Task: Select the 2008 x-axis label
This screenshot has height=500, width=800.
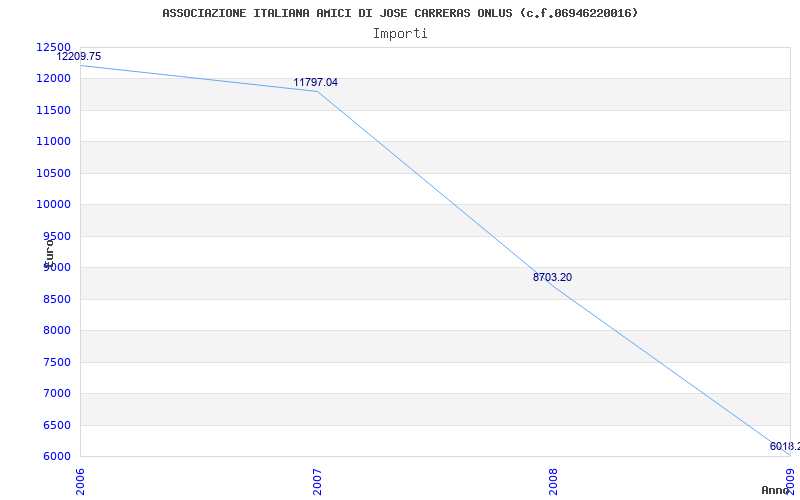Action: pyautogui.click(x=554, y=482)
